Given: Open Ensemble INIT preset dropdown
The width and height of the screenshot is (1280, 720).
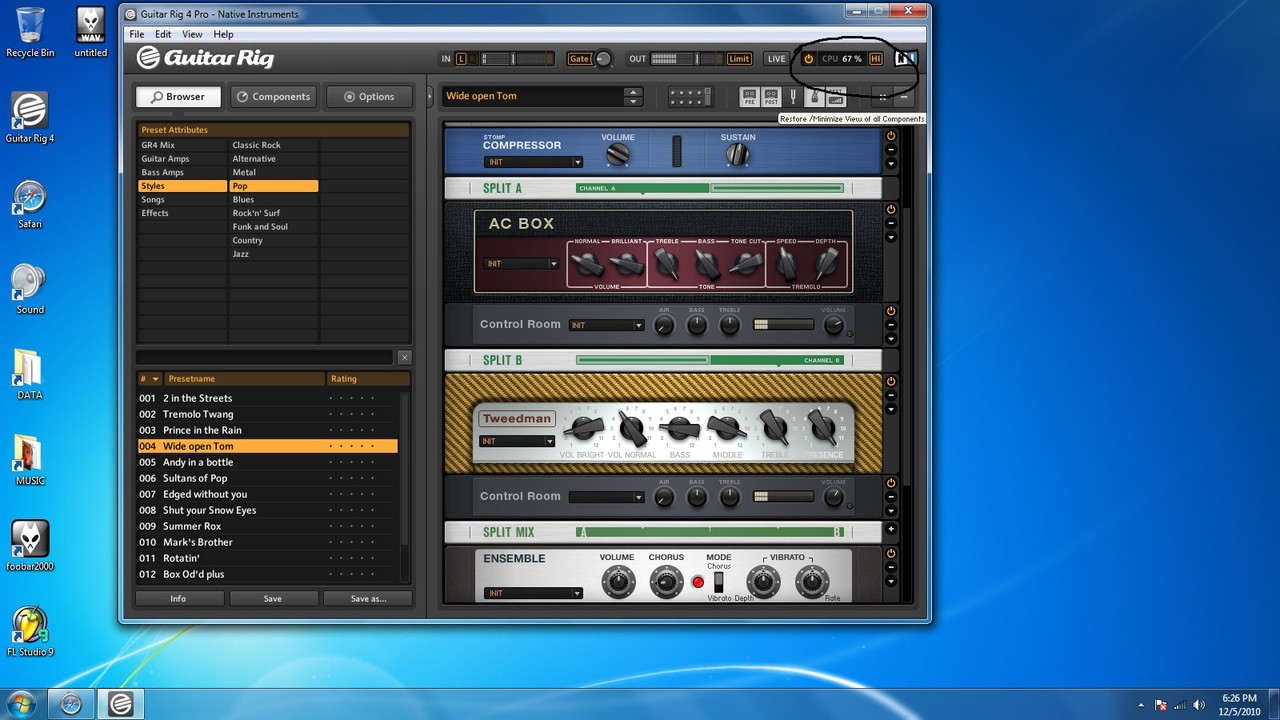Looking at the screenshot, I should coord(533,593).
